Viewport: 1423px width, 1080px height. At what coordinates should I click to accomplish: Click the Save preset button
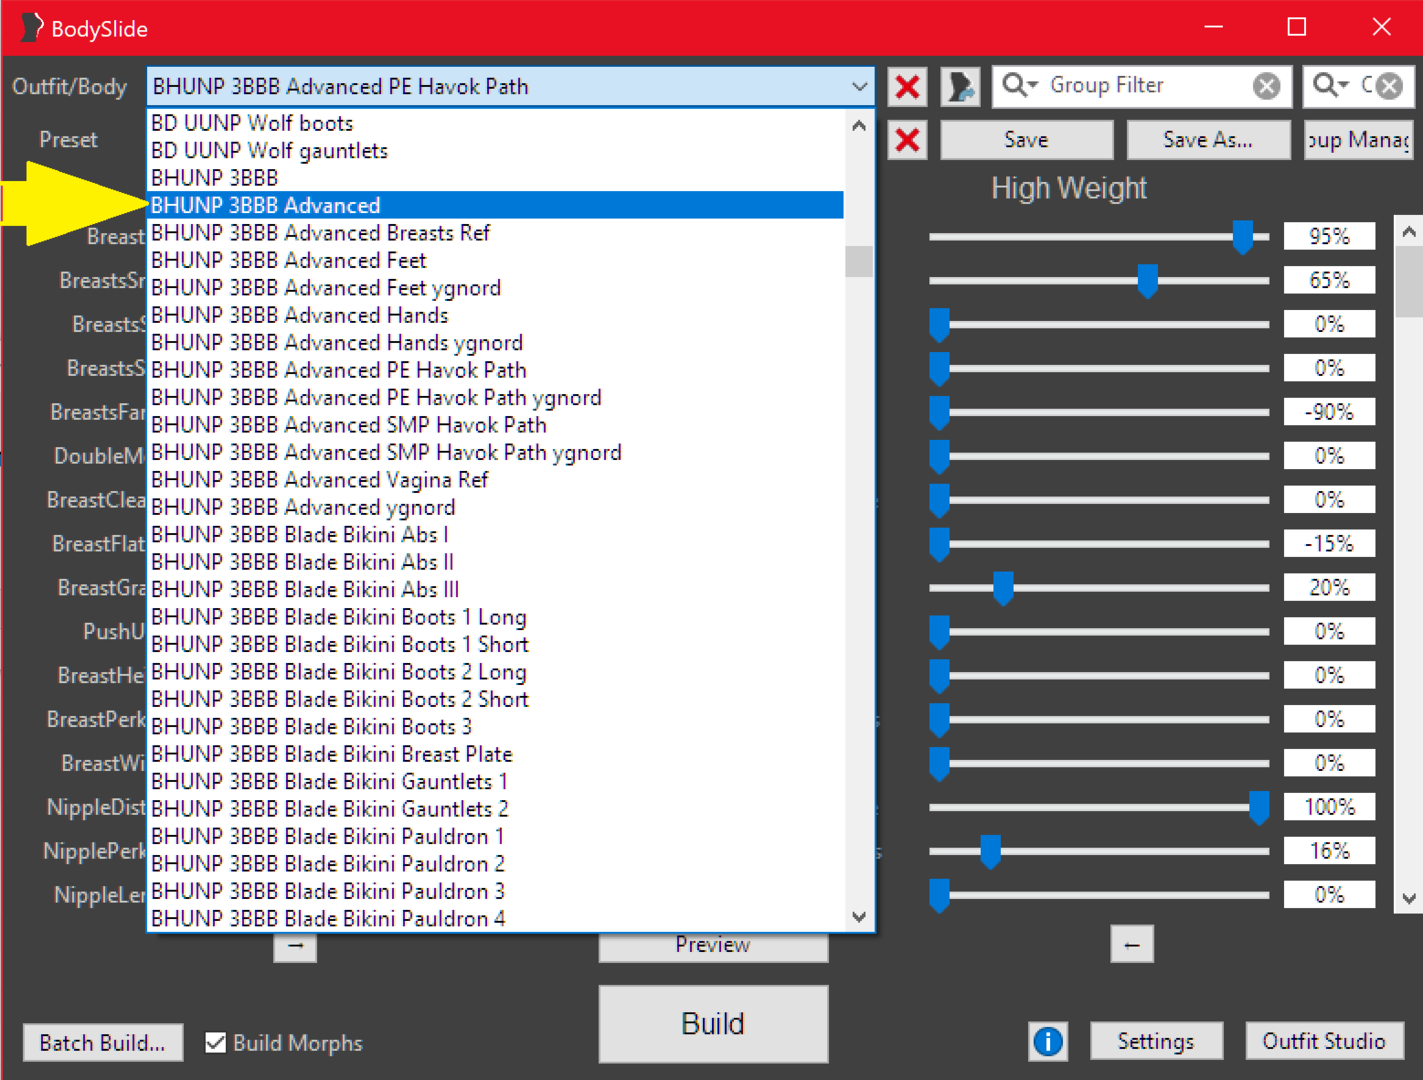(x=1026, y=140)
